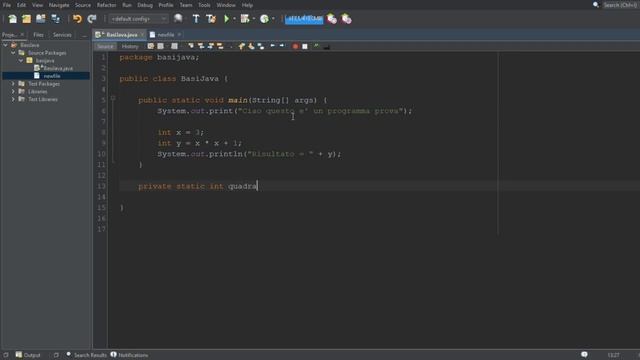Minimize the Projects panel group
The image size is (640, 360).
84,35
